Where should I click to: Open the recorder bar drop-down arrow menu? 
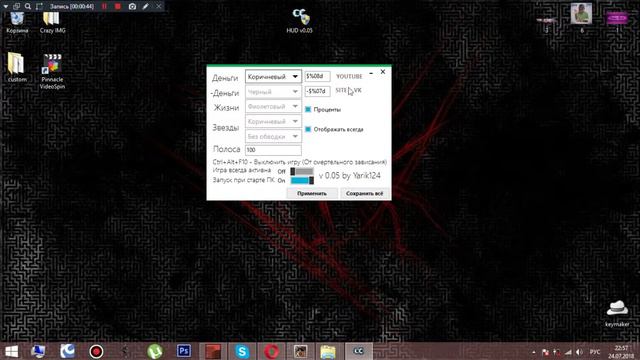[x=6, y=7]
